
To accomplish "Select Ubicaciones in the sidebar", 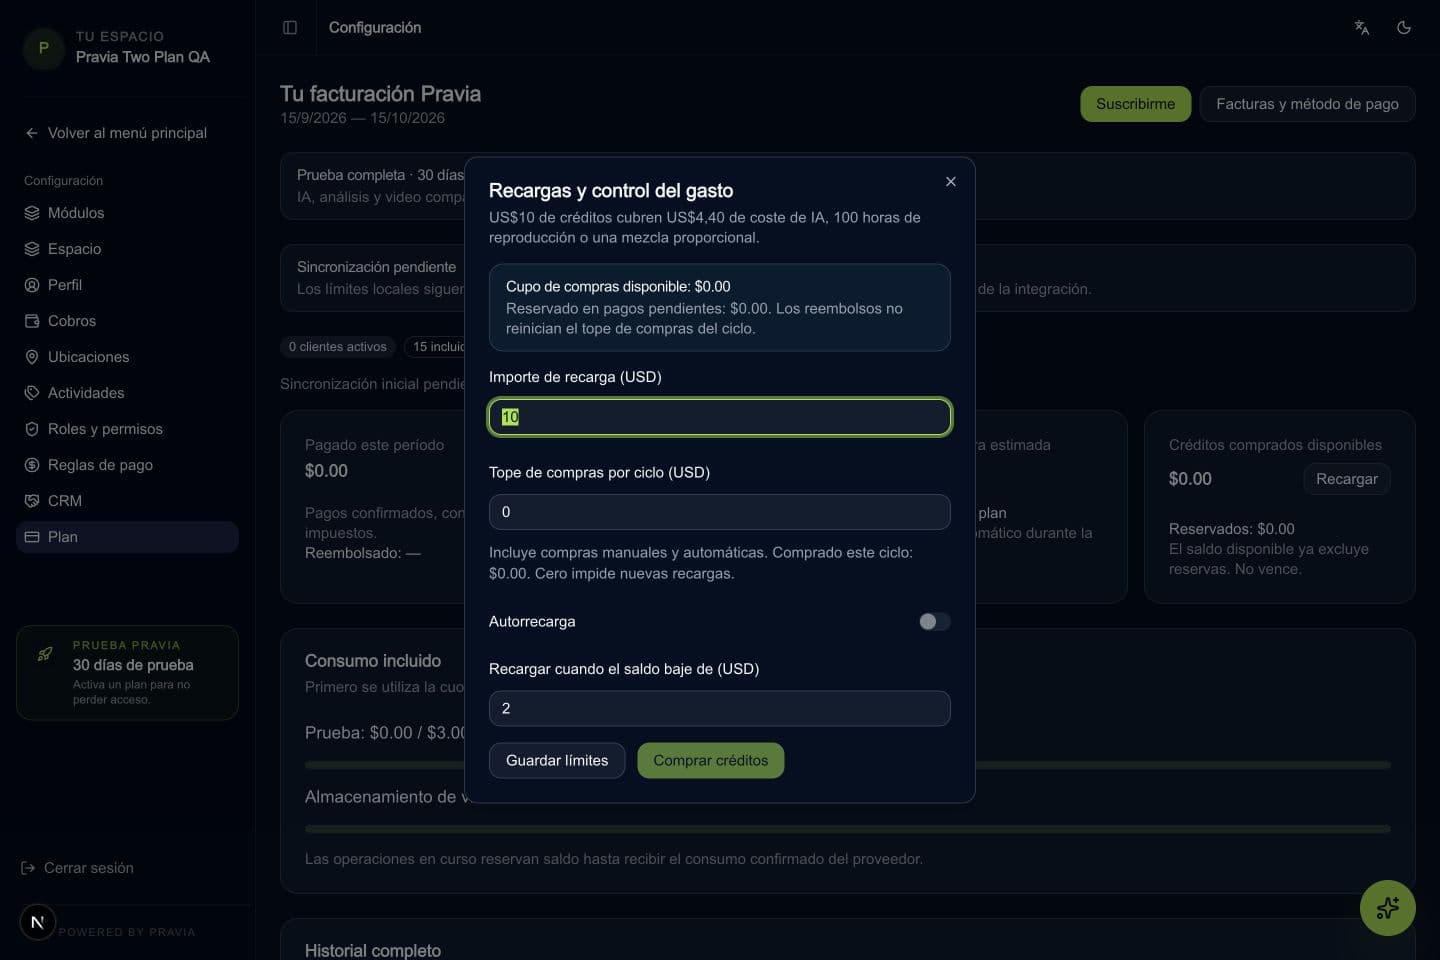I will (127, 357).
